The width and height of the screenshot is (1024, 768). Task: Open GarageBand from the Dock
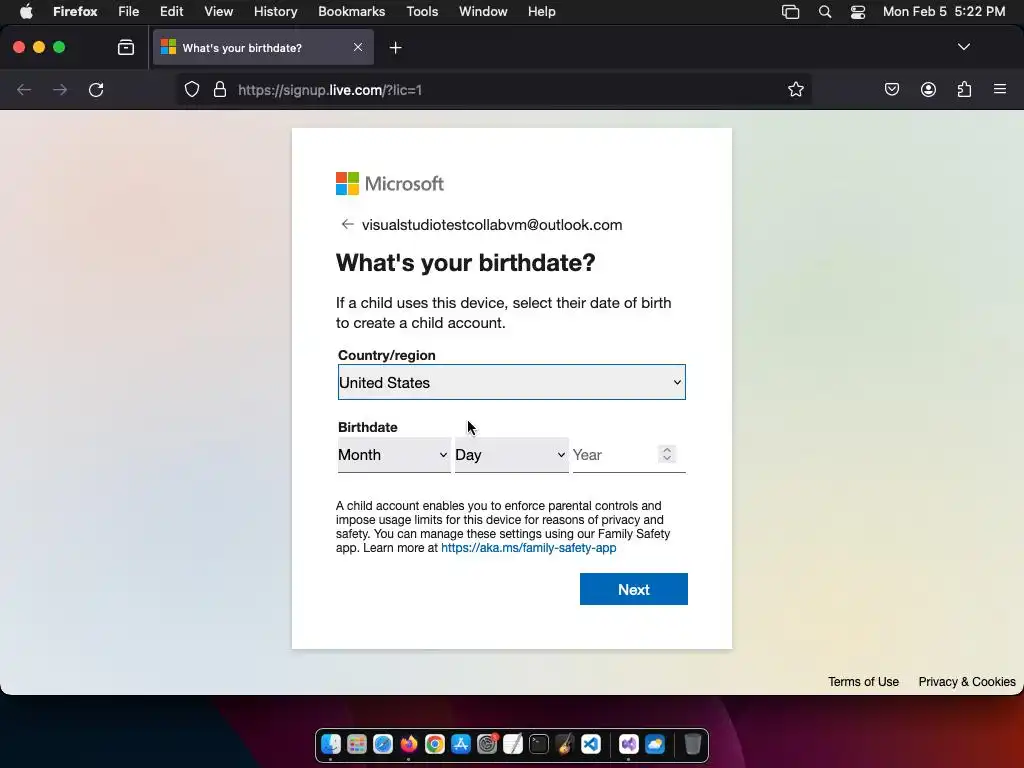click(565, 744)
